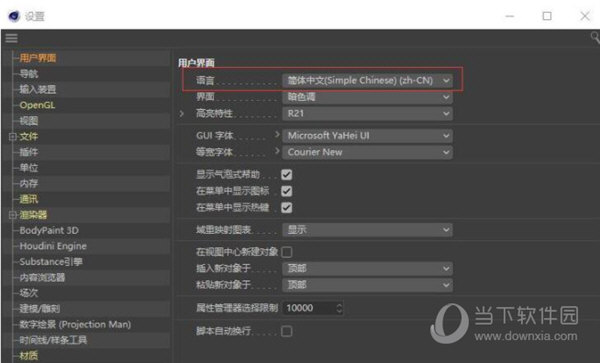
Task: Select 材质 in the category tree
Action: coord(29,356)
